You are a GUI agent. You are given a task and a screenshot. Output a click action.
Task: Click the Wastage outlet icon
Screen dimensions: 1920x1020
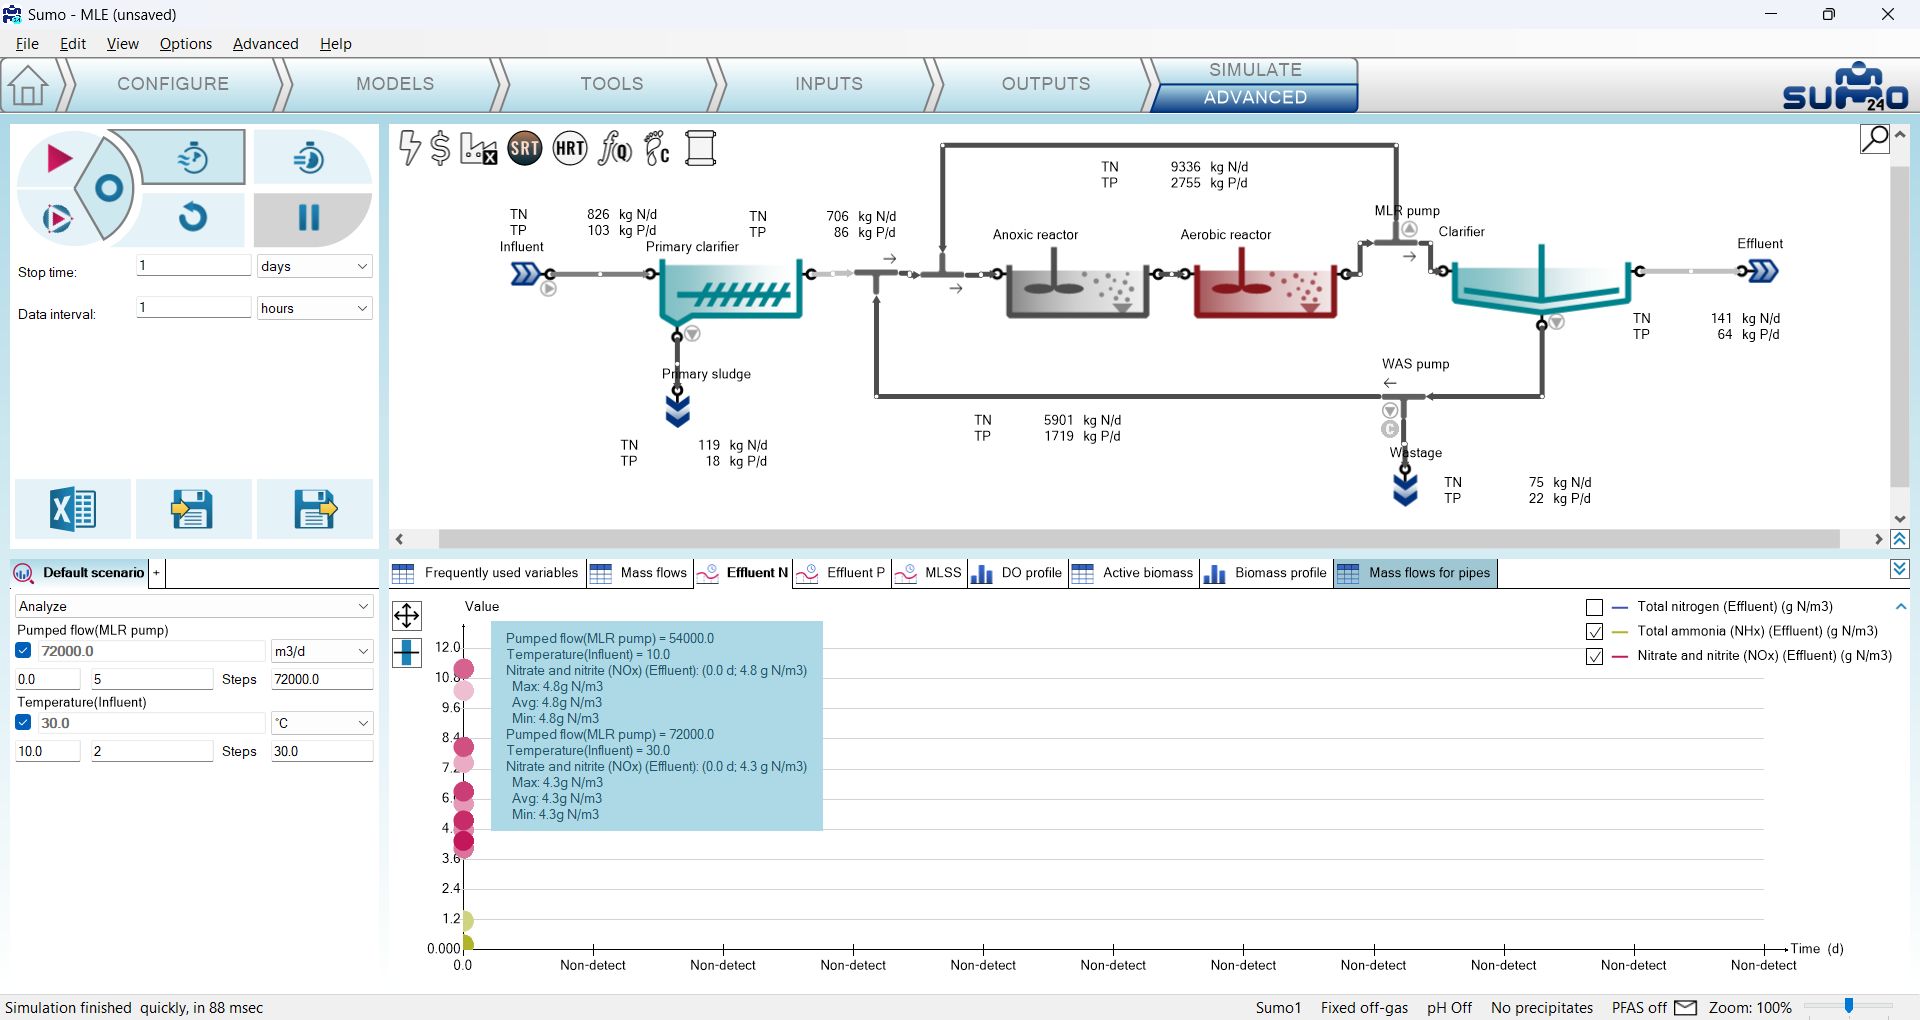click(1405, 489)
